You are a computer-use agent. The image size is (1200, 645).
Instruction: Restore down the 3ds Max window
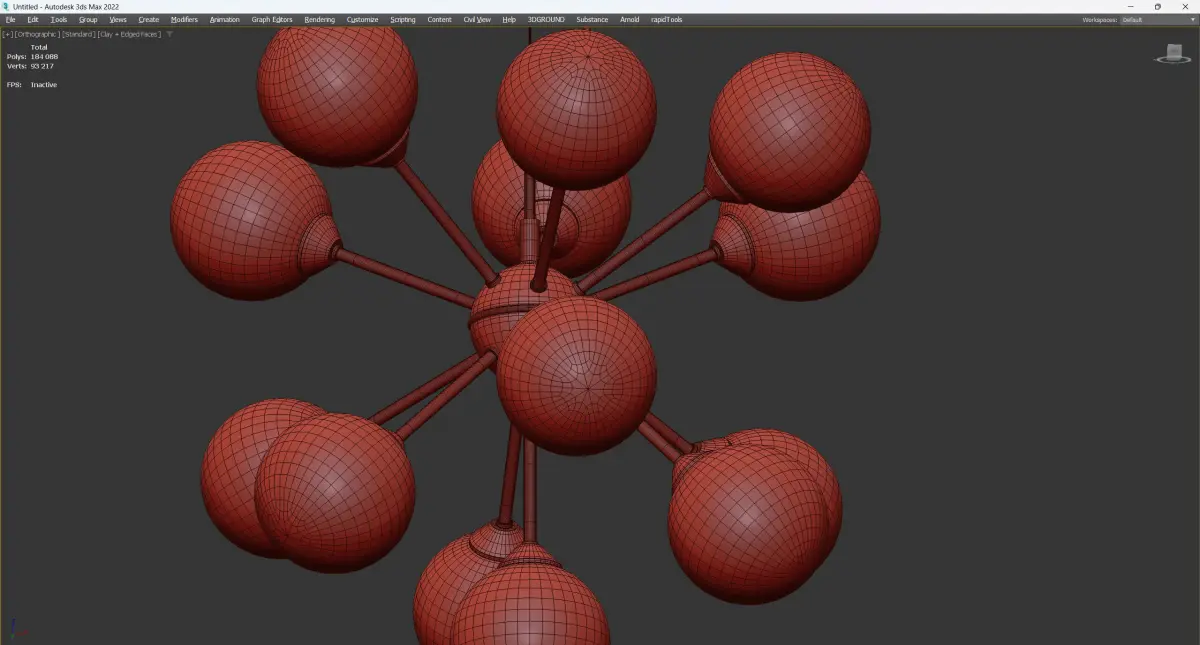[x=1158, y=6]
